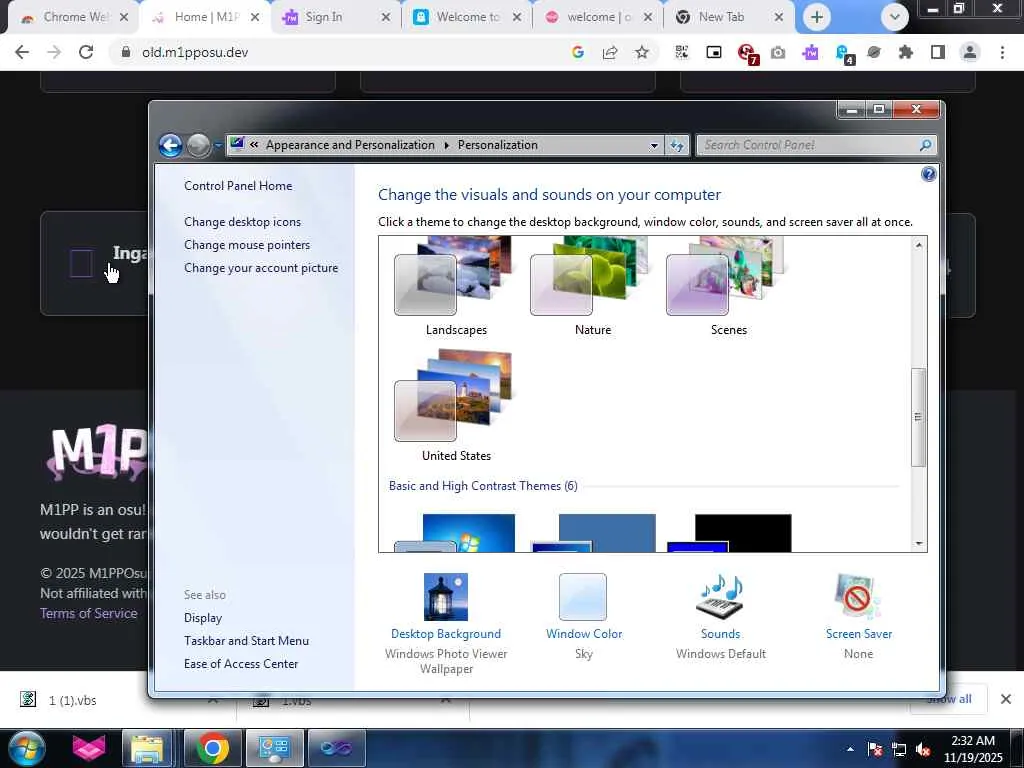Open the Sounds settings icon
1024x768 pixels.
pyautogui.click(x=720, y=597)
